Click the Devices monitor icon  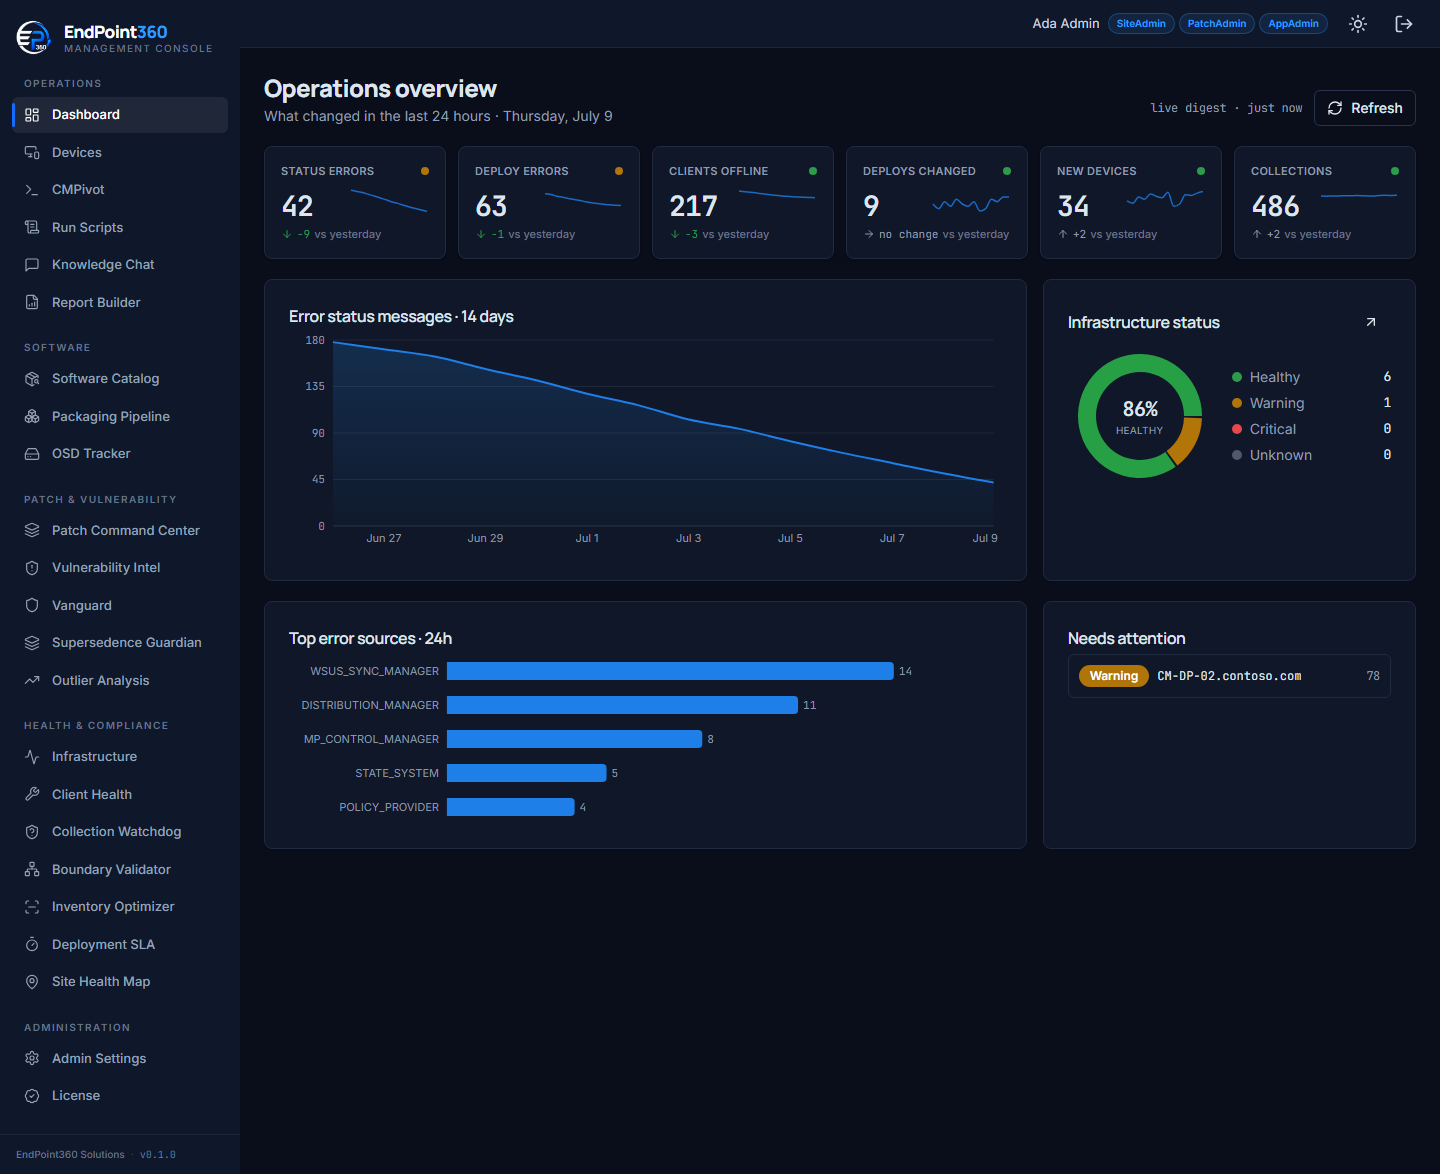(x=32, y=153)
